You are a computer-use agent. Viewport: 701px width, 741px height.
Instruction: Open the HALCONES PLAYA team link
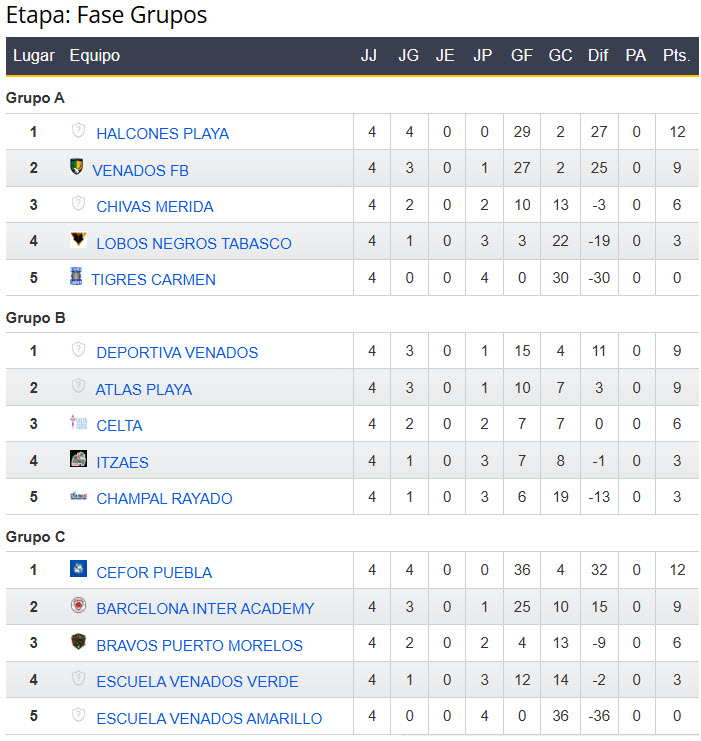tap(162, 134)
